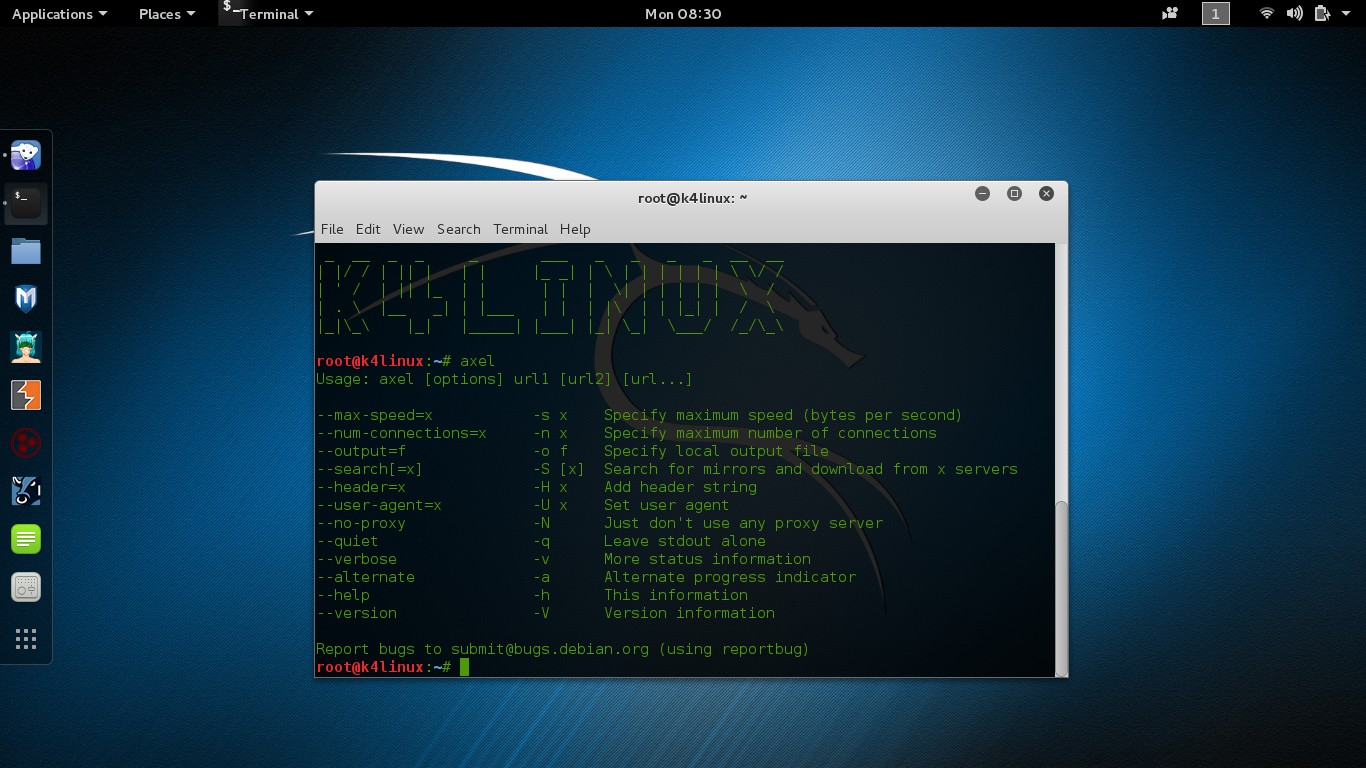Click the '--header=x' option text
The height and width of the screenshot is (768, 1366).
pos(361,487)
